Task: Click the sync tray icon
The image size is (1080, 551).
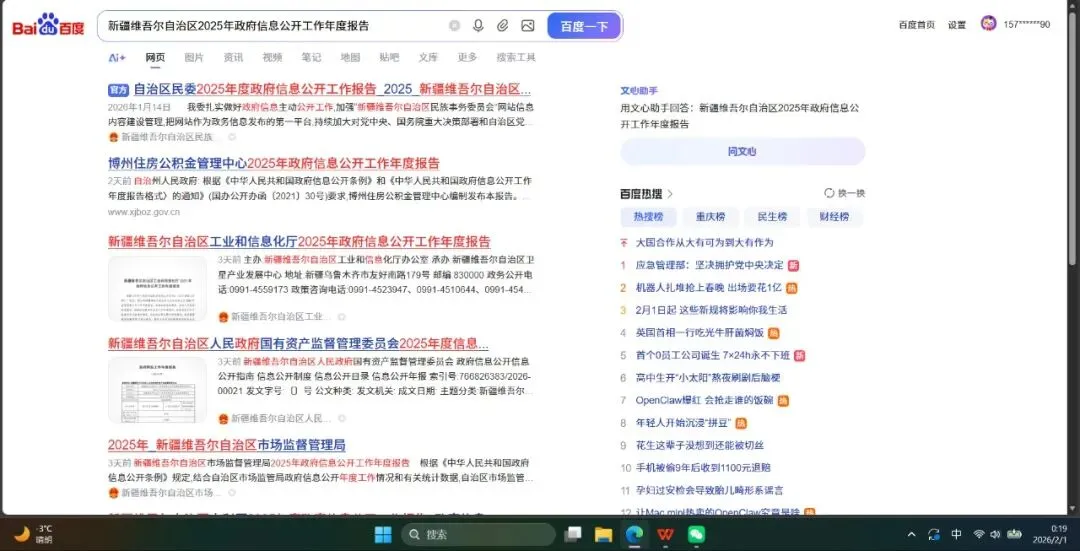Action: [934, 534]
